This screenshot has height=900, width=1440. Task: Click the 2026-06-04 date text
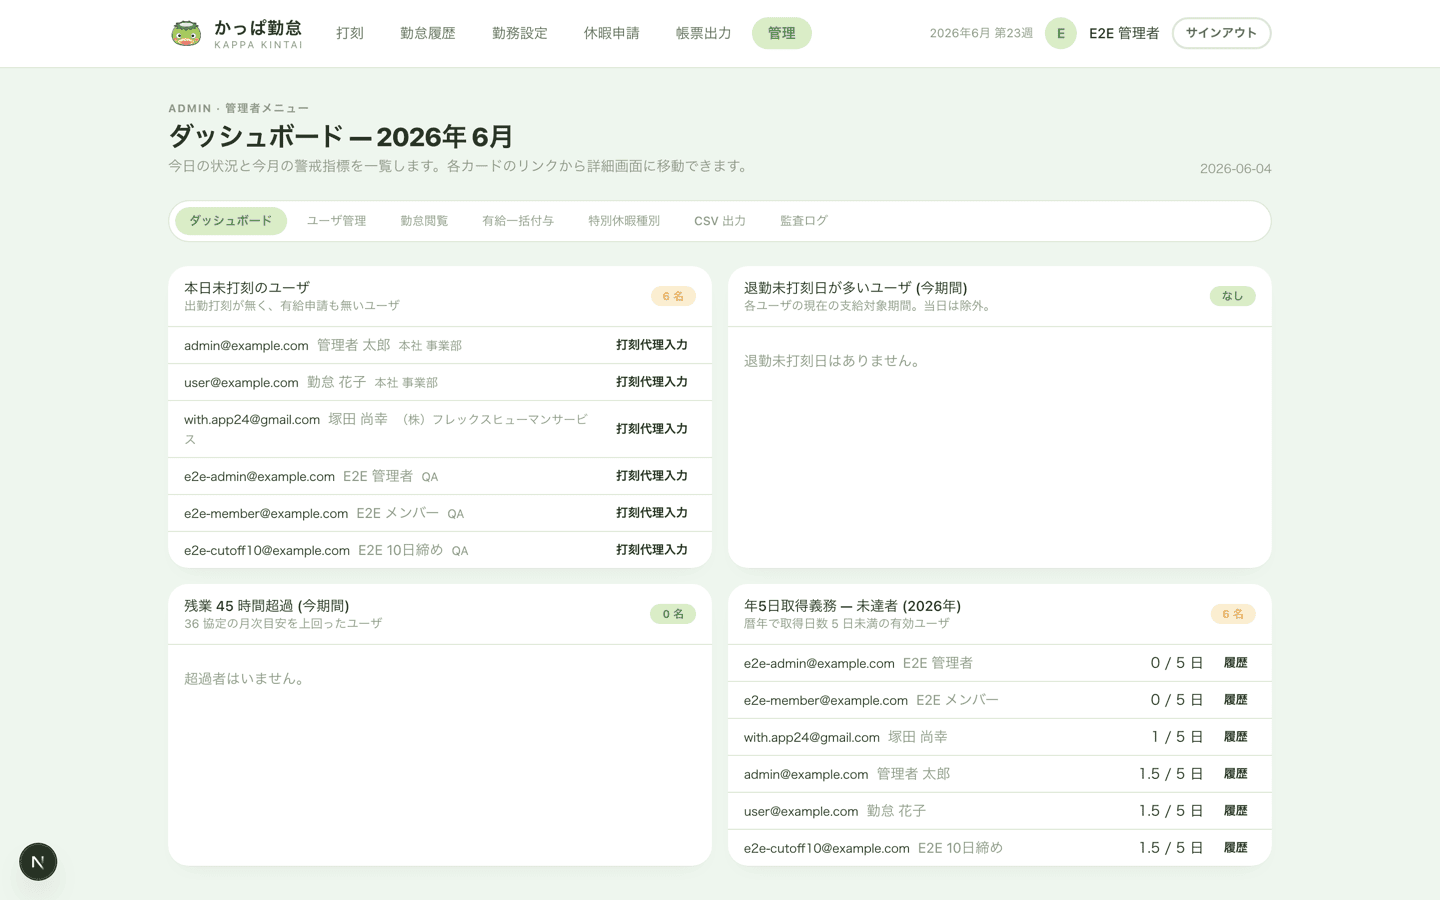pyautogui.click(x=1236, y=169)
